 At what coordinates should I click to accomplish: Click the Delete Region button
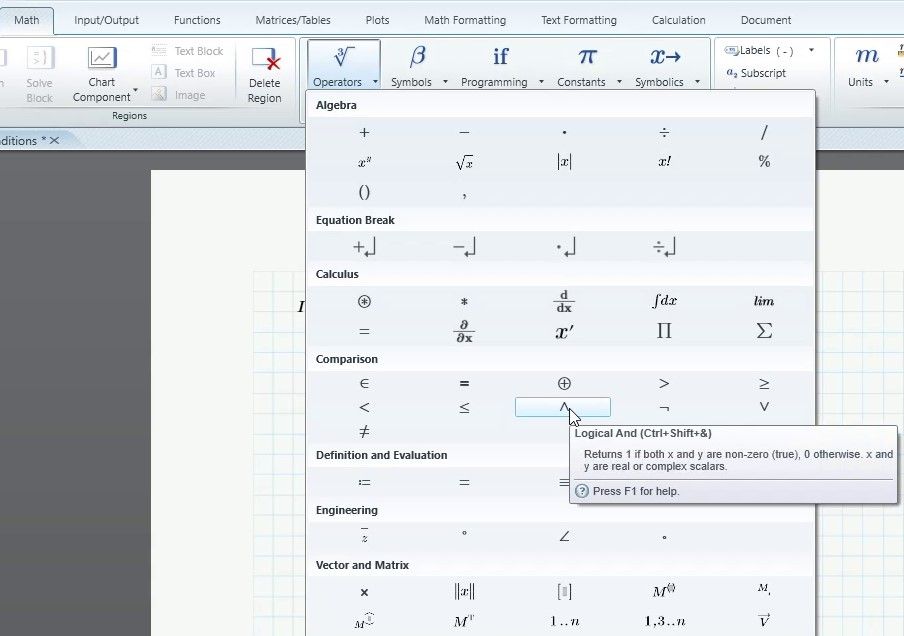click(x=265, y=74)
